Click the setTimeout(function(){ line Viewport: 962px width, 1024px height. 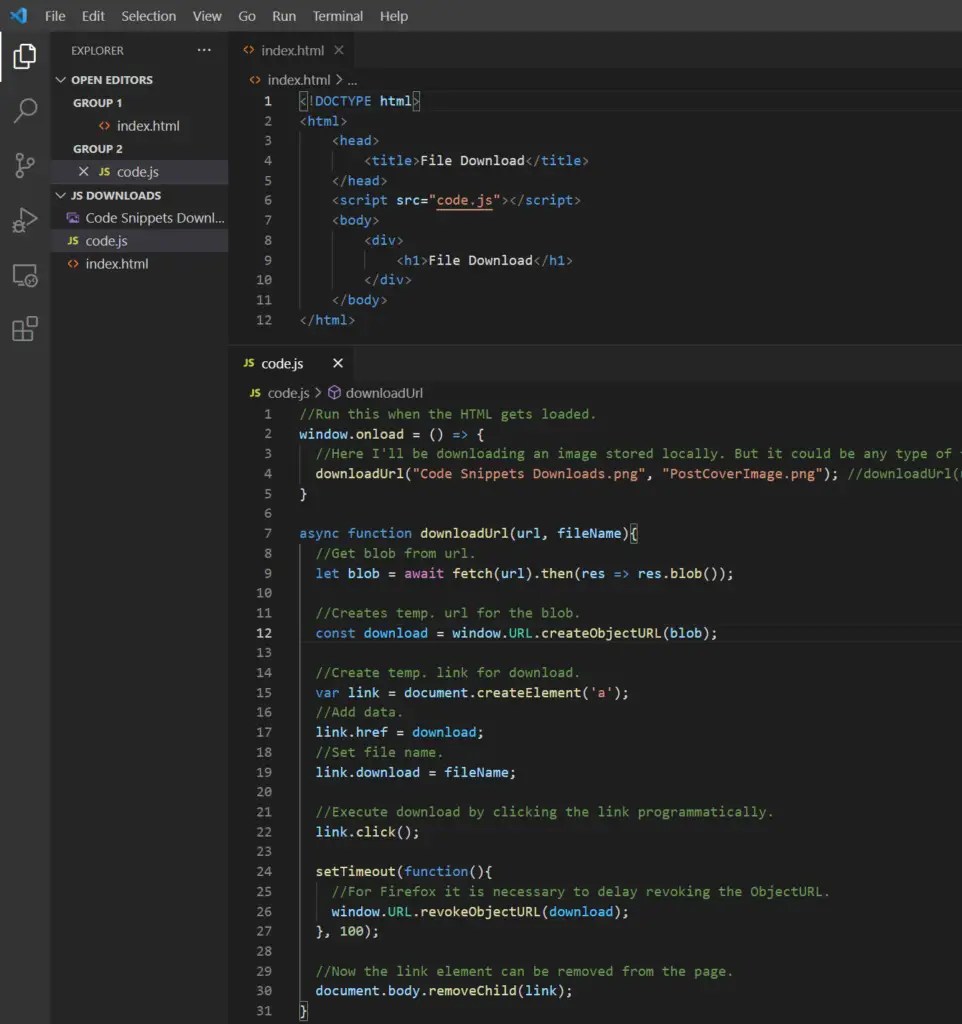[404, 872]
